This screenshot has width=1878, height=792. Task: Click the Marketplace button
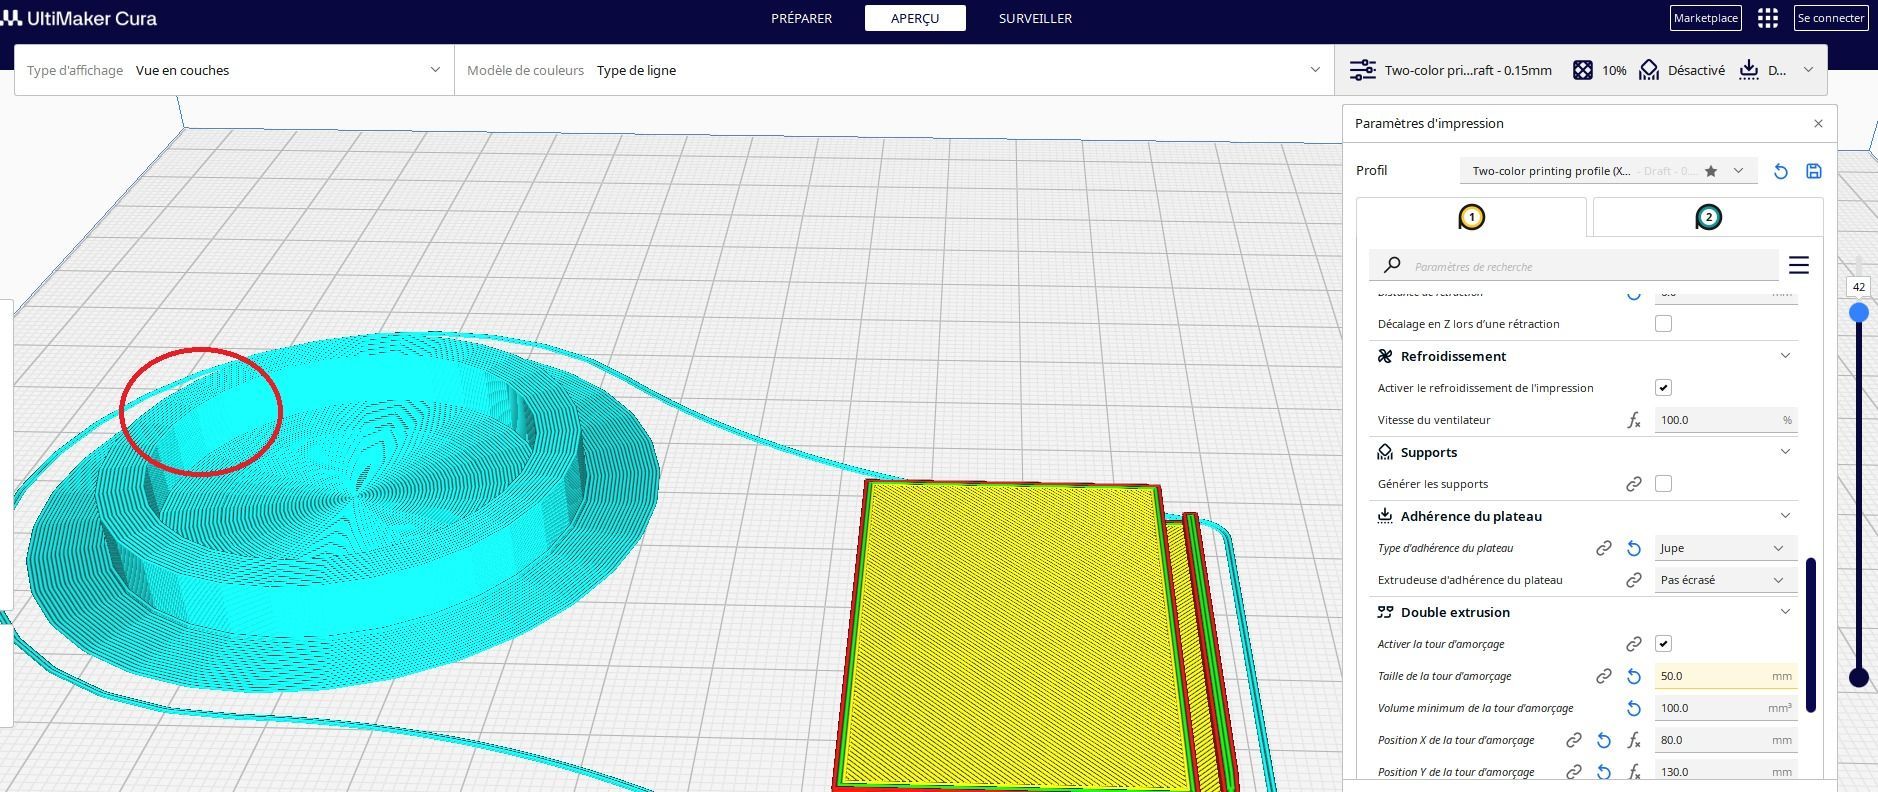tap(1706, 18)
